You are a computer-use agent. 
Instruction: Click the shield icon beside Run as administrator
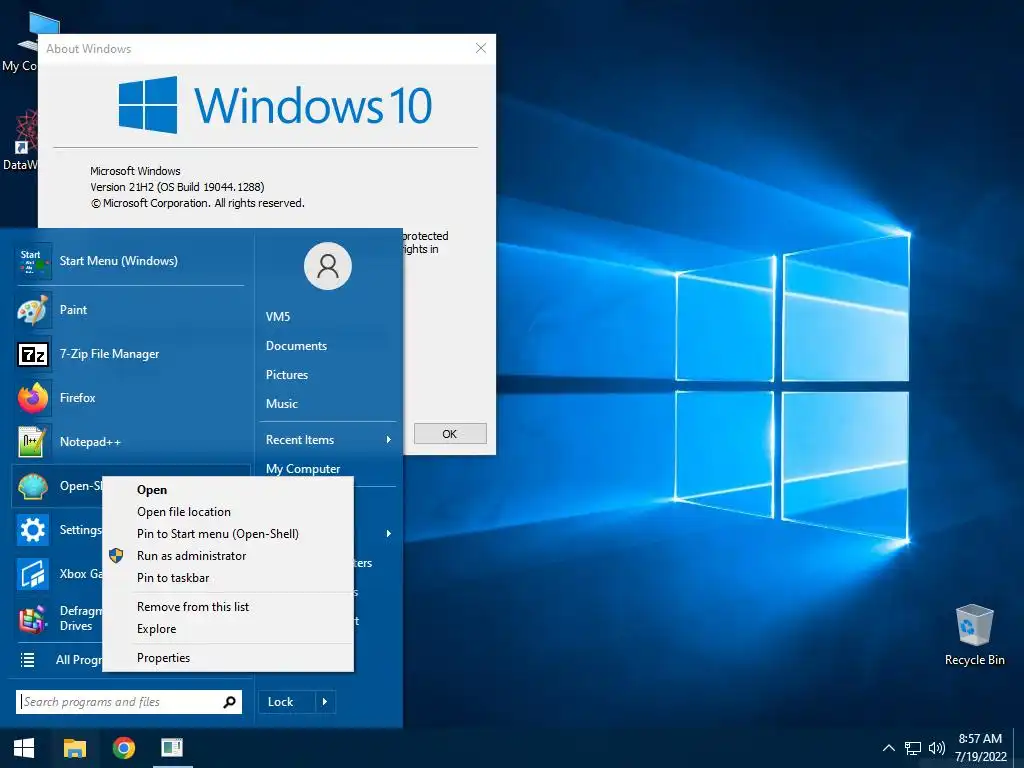(x=116, y=556)
